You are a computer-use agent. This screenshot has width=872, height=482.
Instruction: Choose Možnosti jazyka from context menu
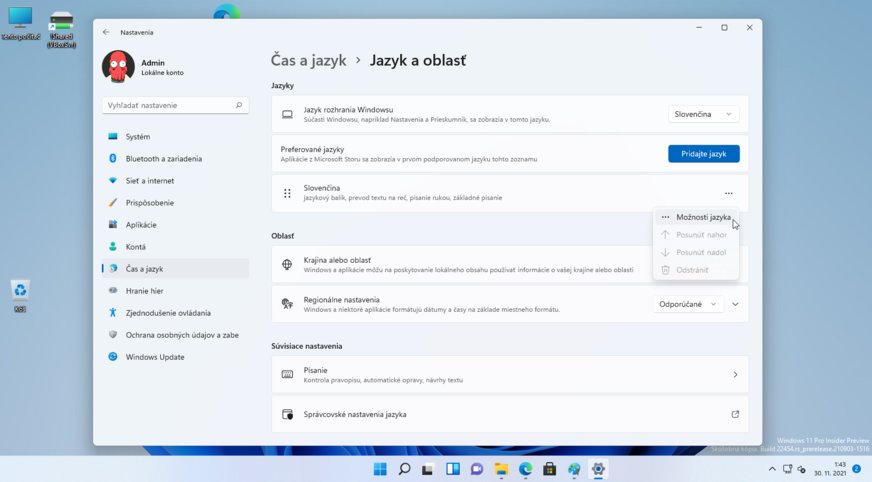(702, 217)
